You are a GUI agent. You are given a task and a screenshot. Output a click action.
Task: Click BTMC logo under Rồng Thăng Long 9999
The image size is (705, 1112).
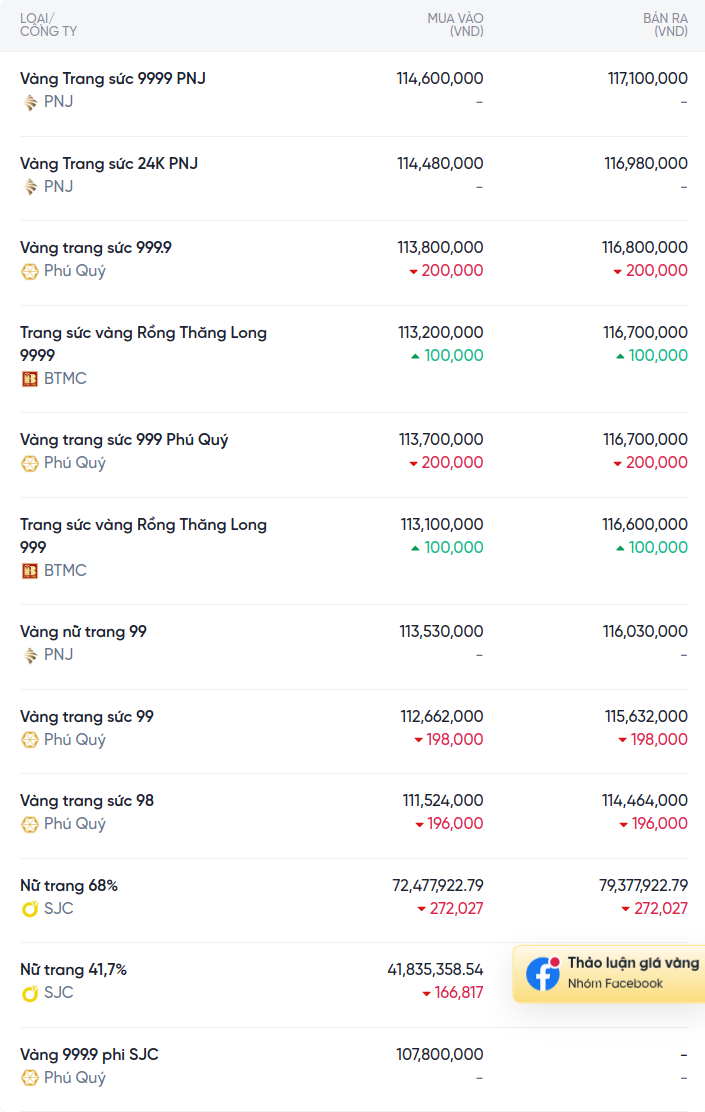(30, 379)
